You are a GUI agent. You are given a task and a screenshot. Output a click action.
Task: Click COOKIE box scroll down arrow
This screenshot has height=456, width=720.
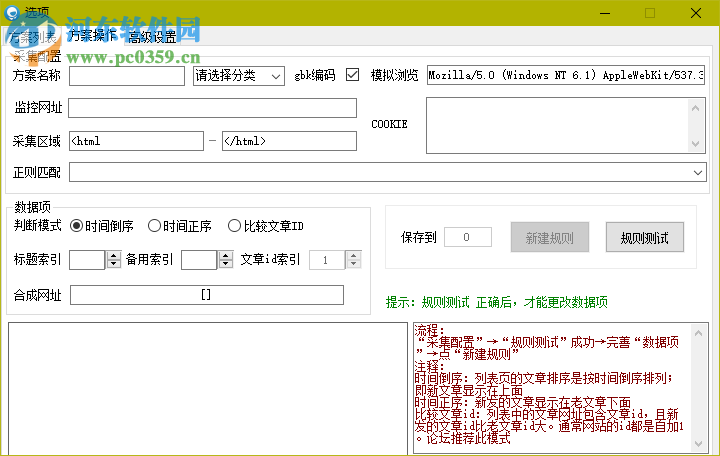point(695,144)
